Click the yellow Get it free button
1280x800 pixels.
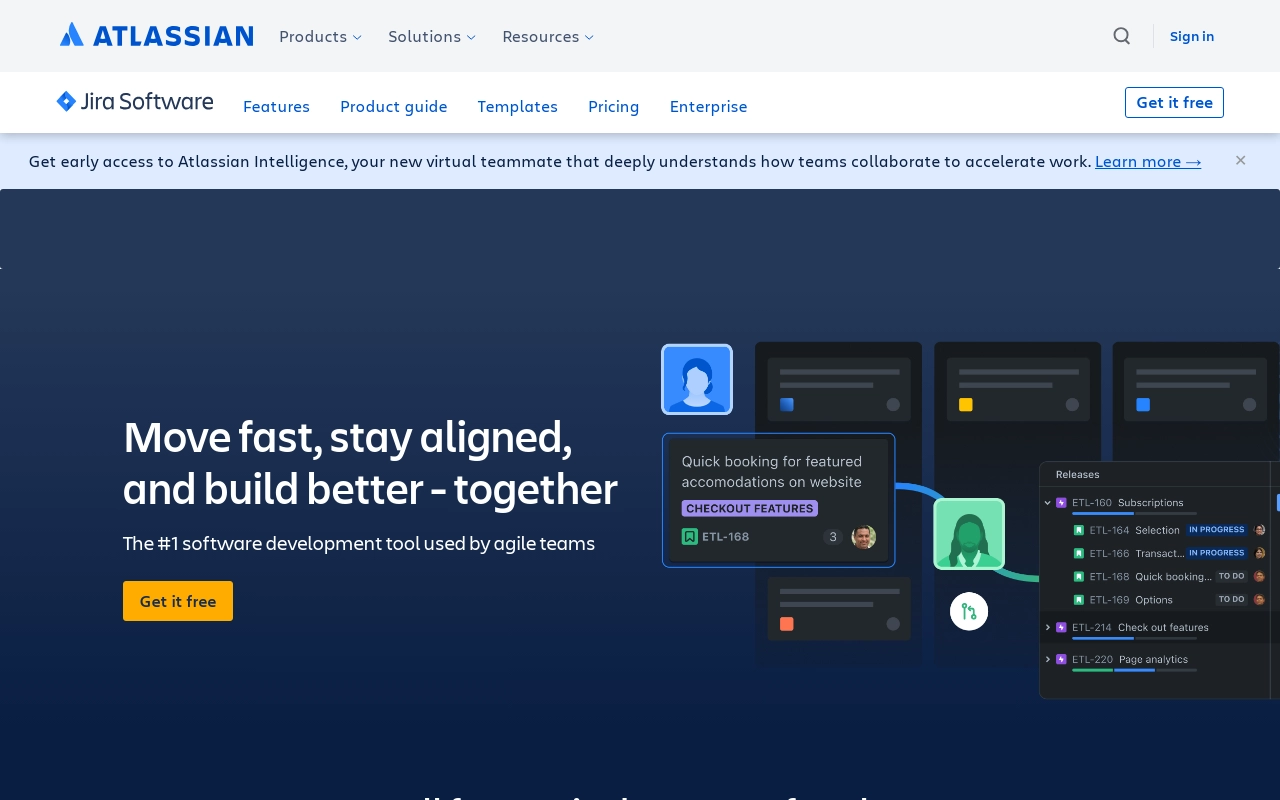click(x=178, y=601)
